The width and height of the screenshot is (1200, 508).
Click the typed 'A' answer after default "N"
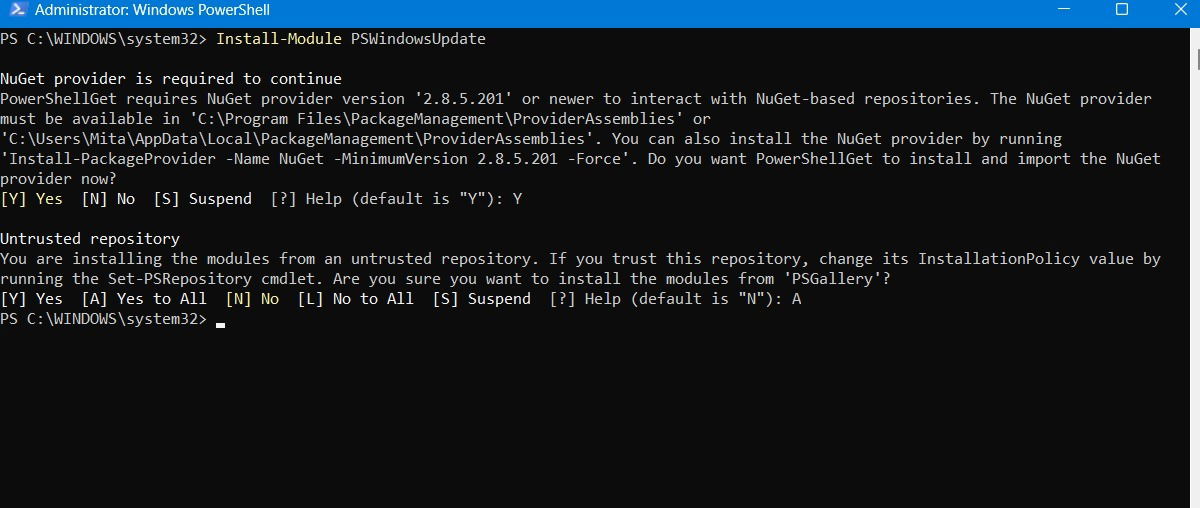(x=796, y=299)
